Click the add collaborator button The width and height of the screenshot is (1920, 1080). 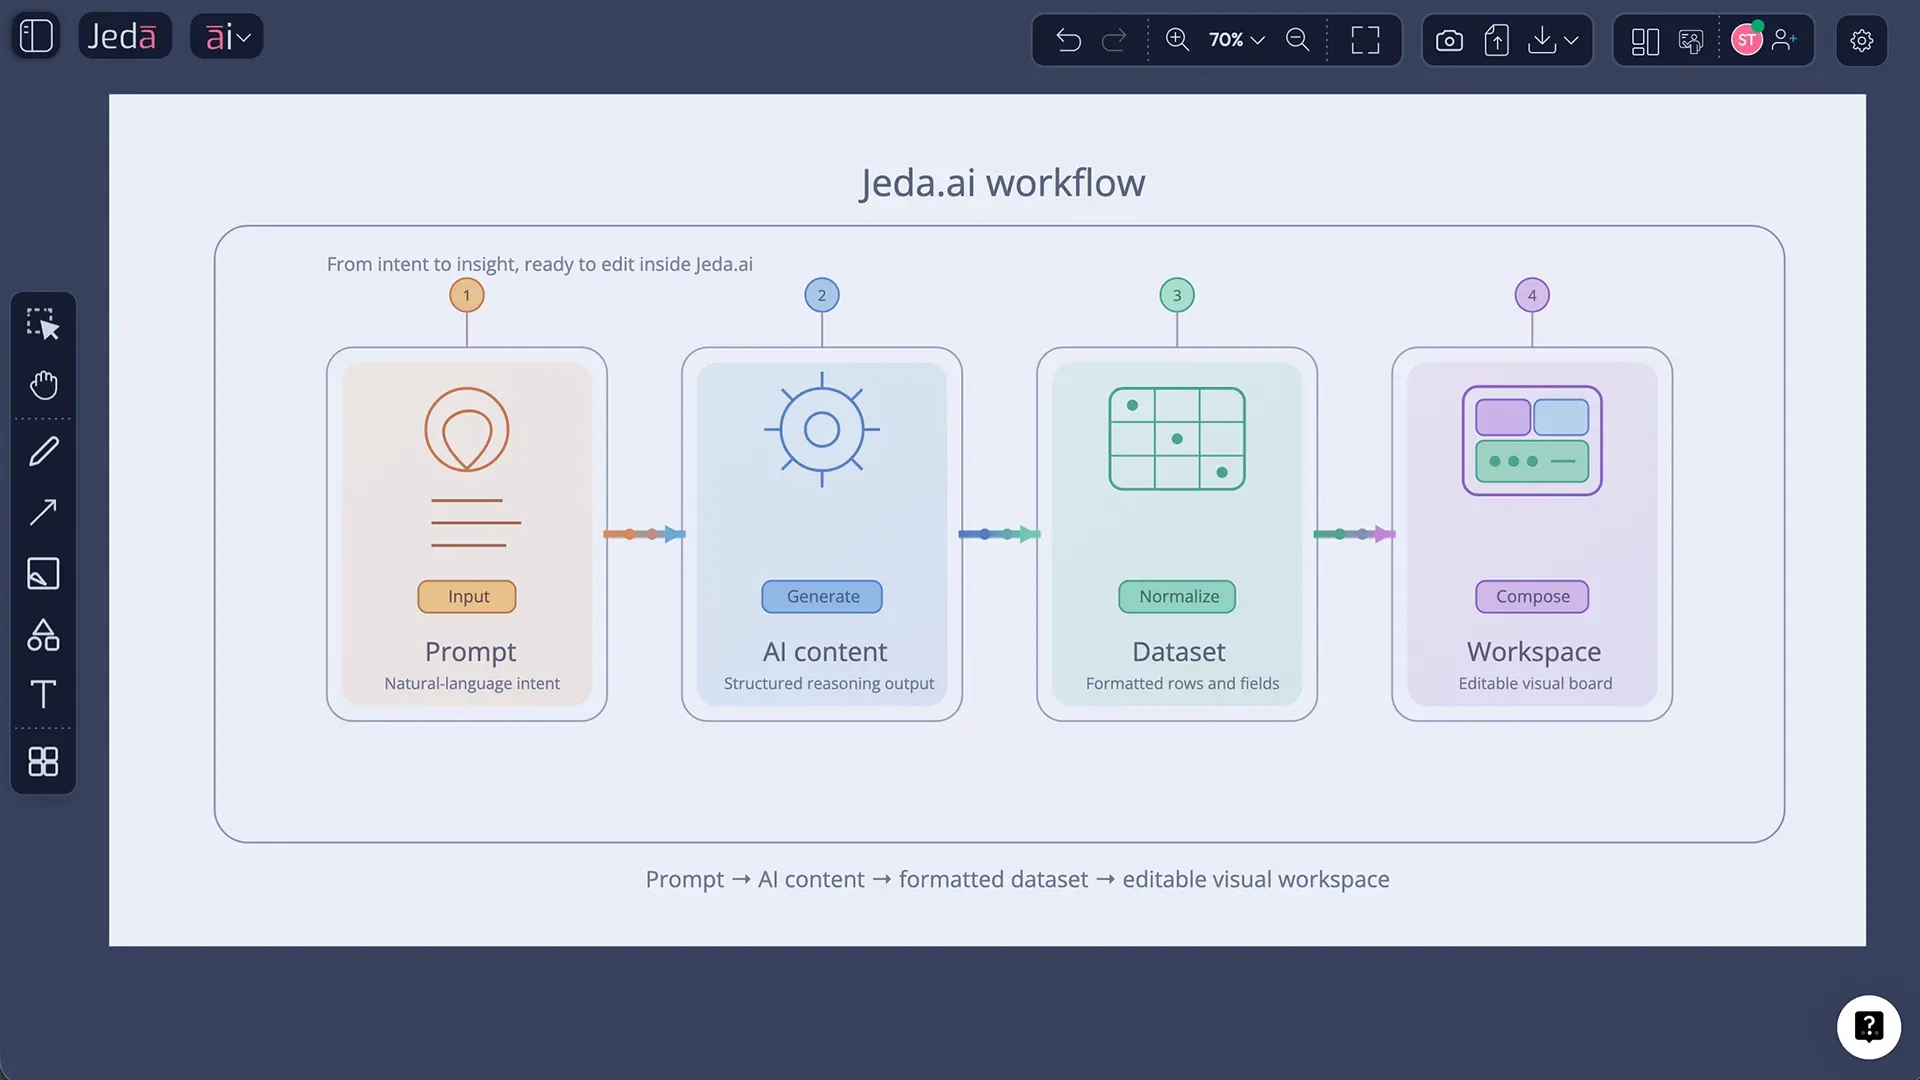tap(1786, 40)
